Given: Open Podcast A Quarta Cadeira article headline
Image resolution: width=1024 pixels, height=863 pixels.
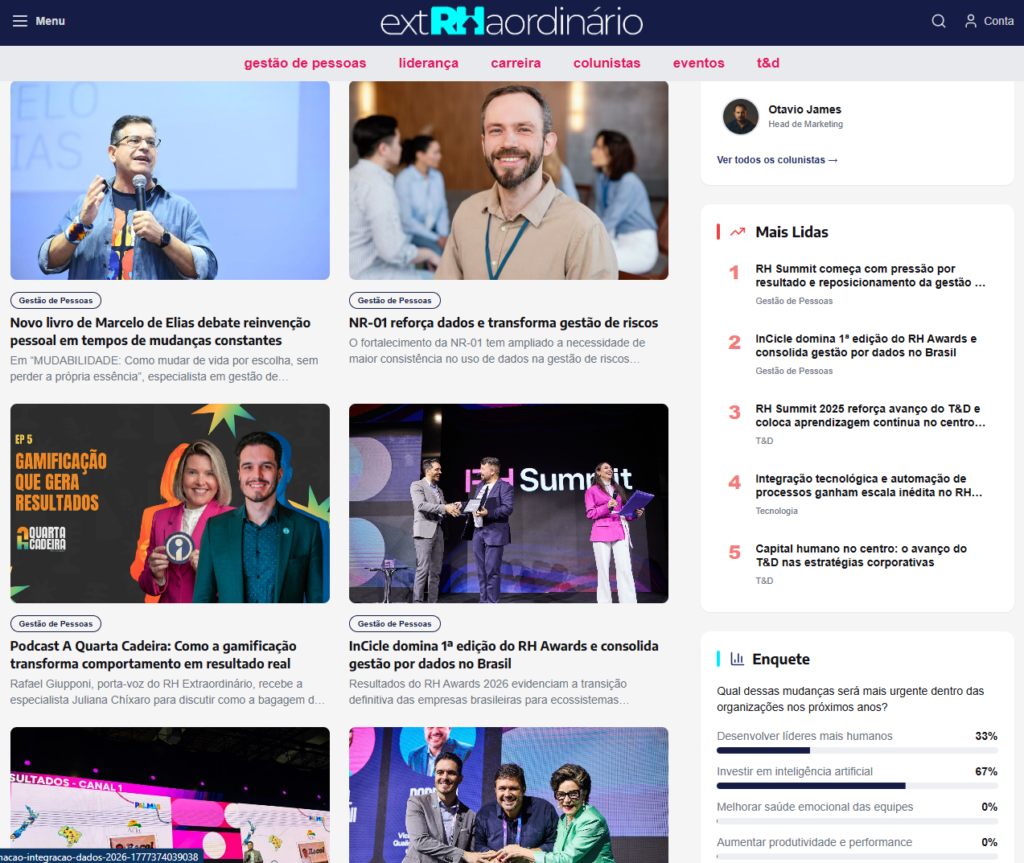Looking at the screenshot, I should click(x=153, y=655).
